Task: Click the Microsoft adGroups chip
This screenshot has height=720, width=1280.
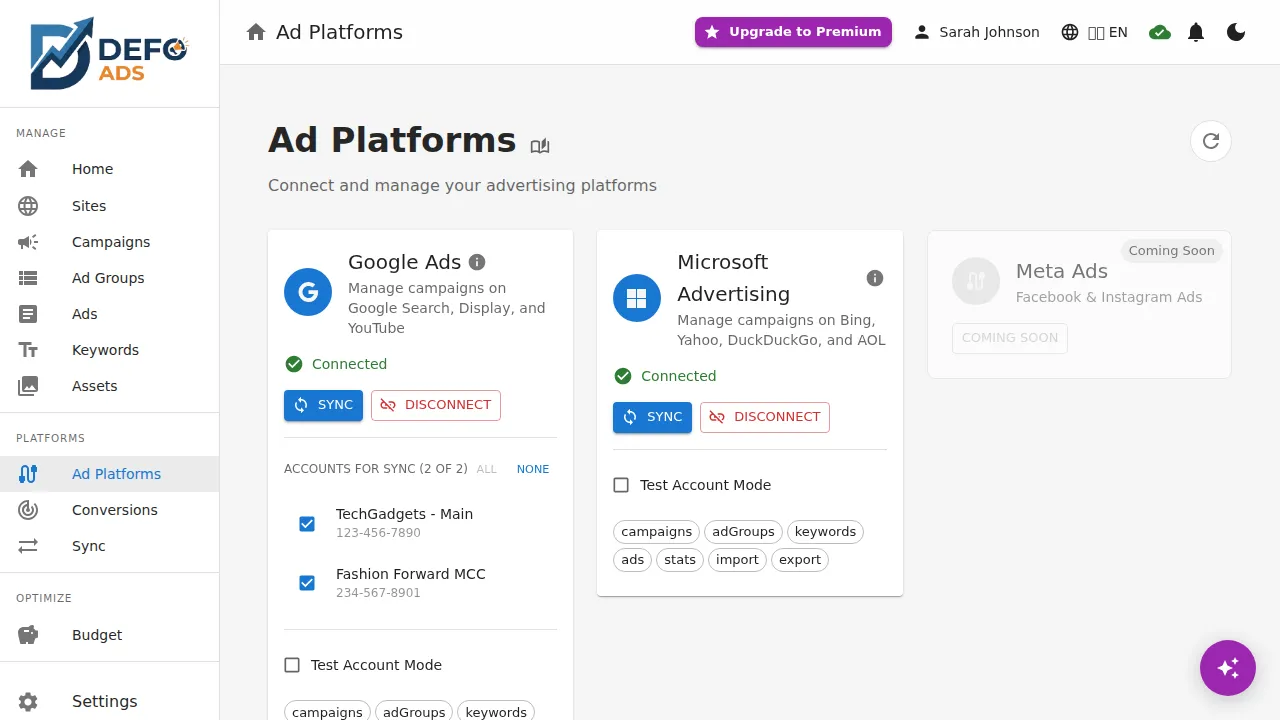Action: tap(743, 532)
